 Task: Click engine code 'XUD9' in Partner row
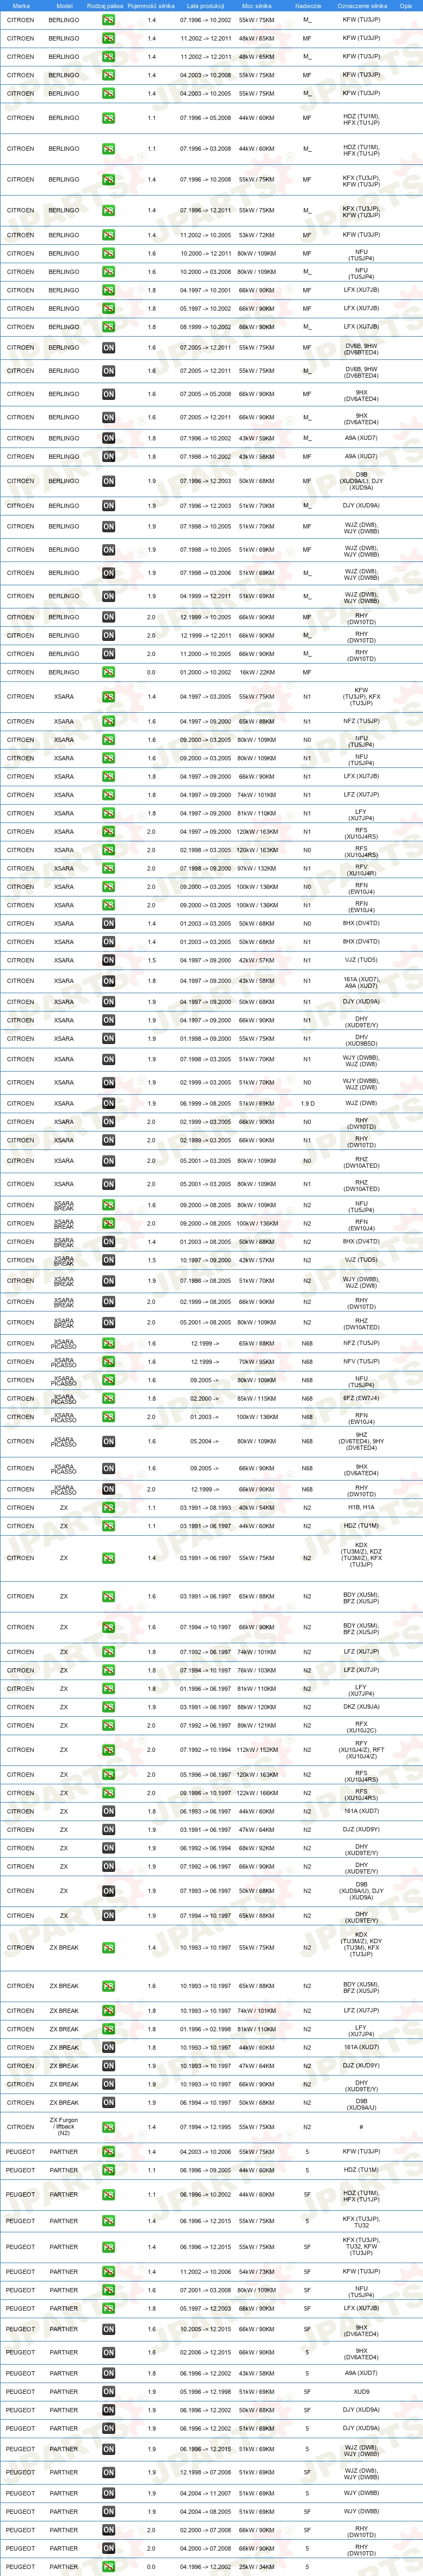[361, 2392]
